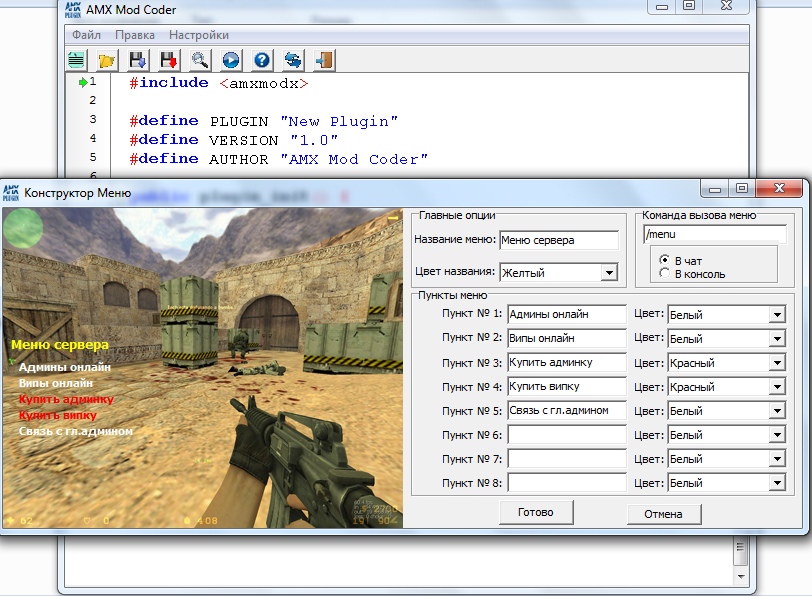This screenshot has width=812, height=596.
Task: Click the empty Пункт № 7 text field
Action: click(x=566, y=459)
